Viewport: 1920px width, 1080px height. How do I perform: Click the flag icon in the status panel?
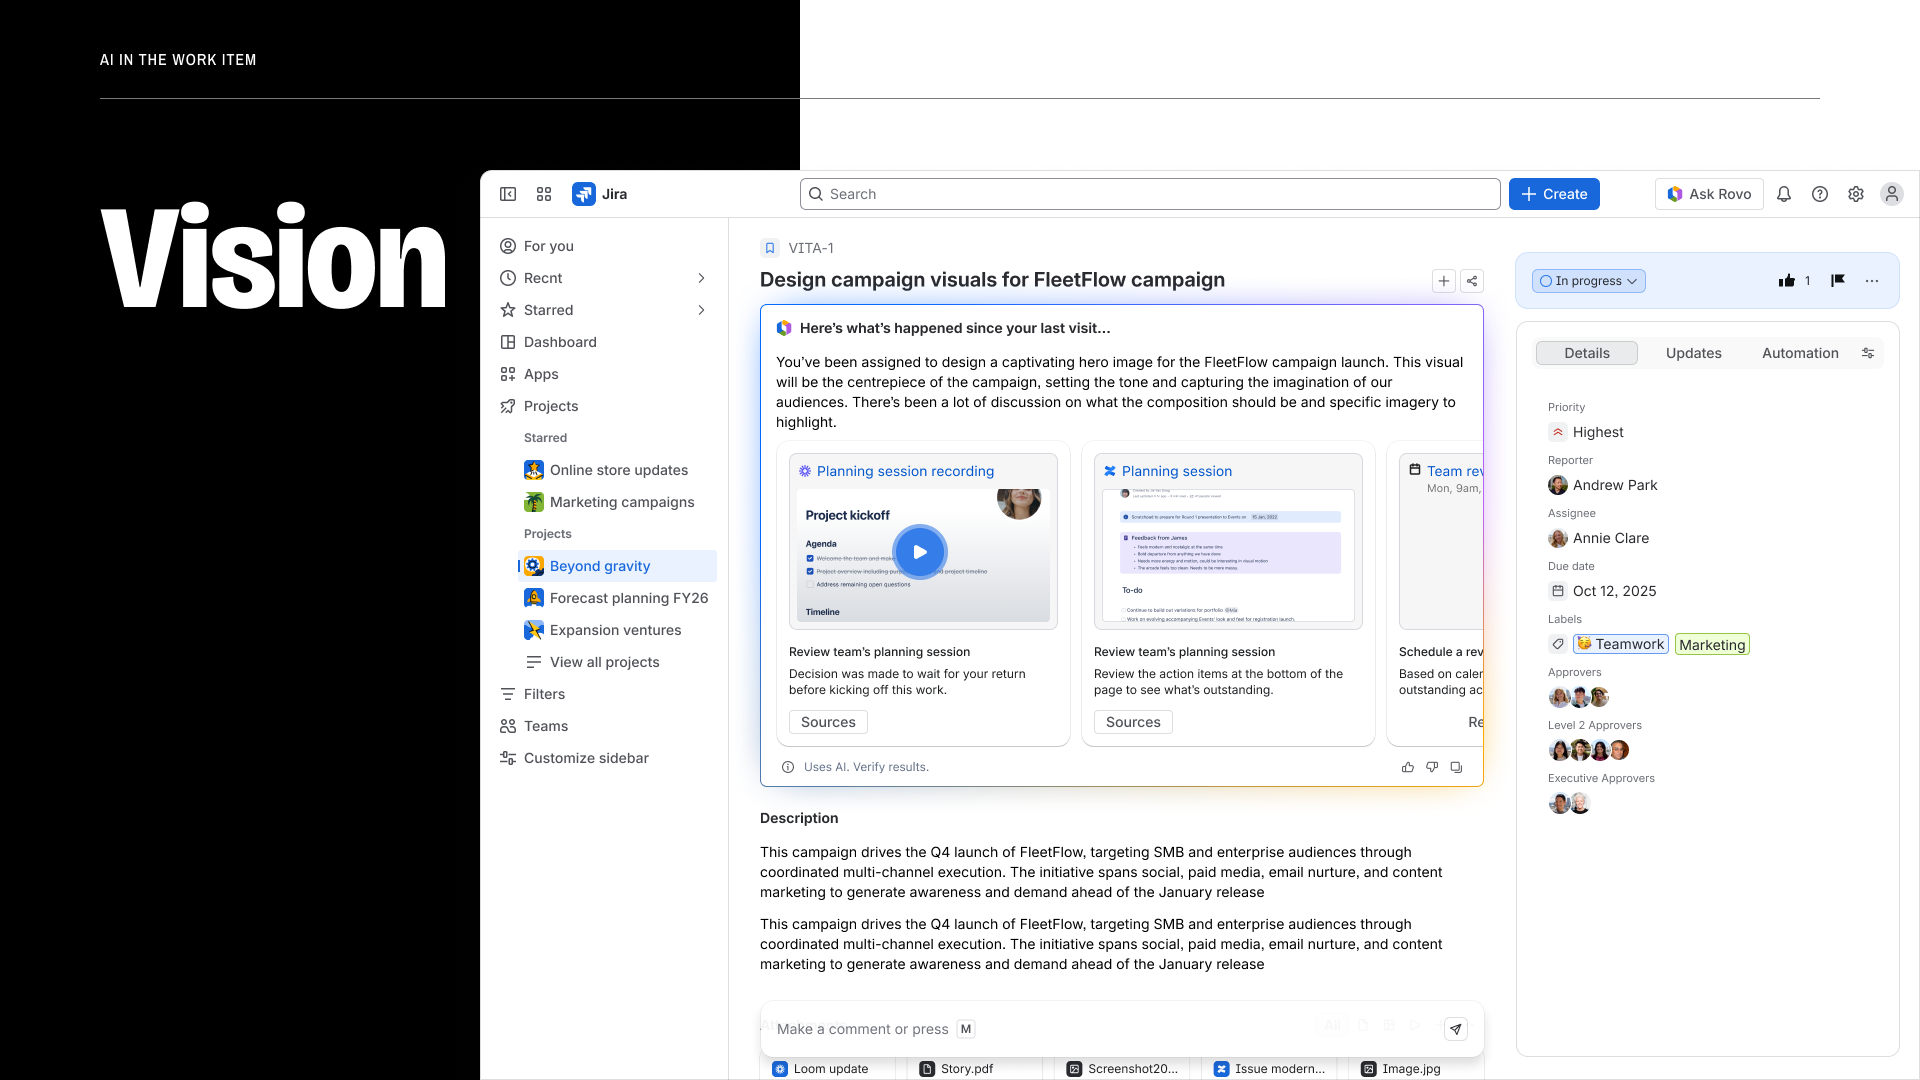point(1838,281)
